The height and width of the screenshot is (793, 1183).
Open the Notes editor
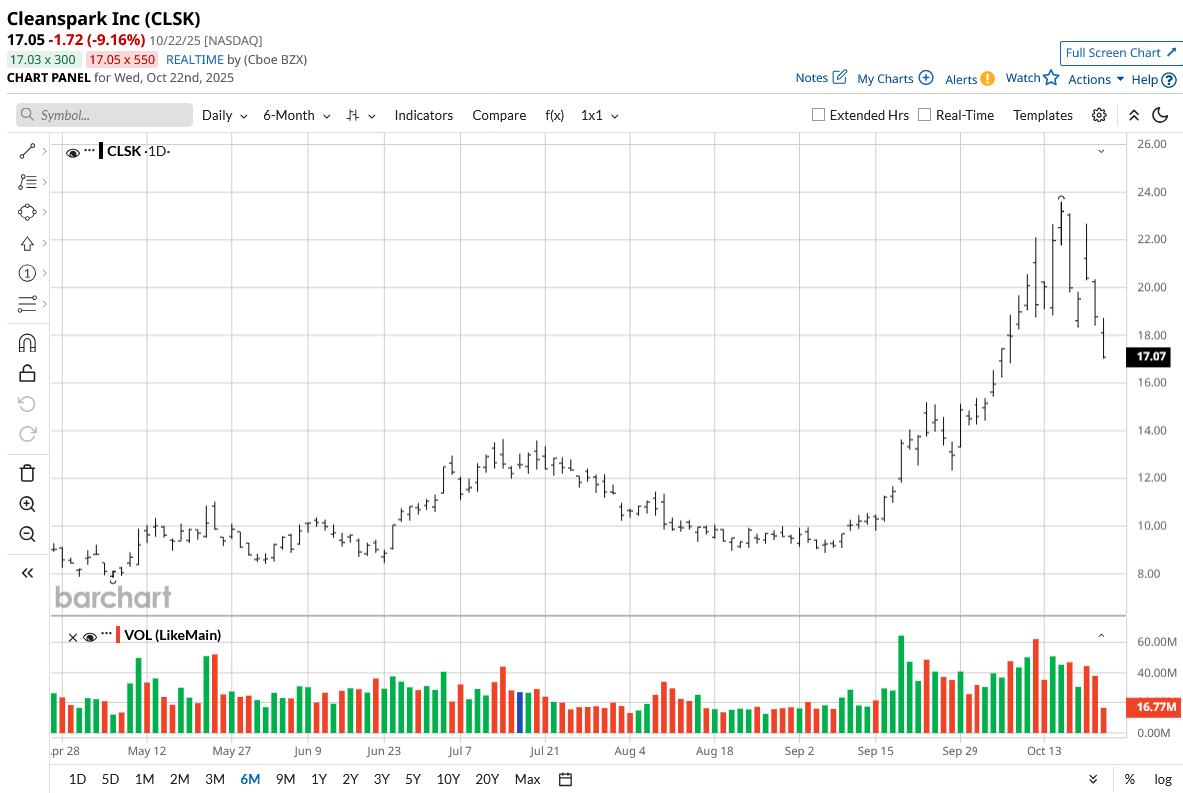click(x=821, y=78)
